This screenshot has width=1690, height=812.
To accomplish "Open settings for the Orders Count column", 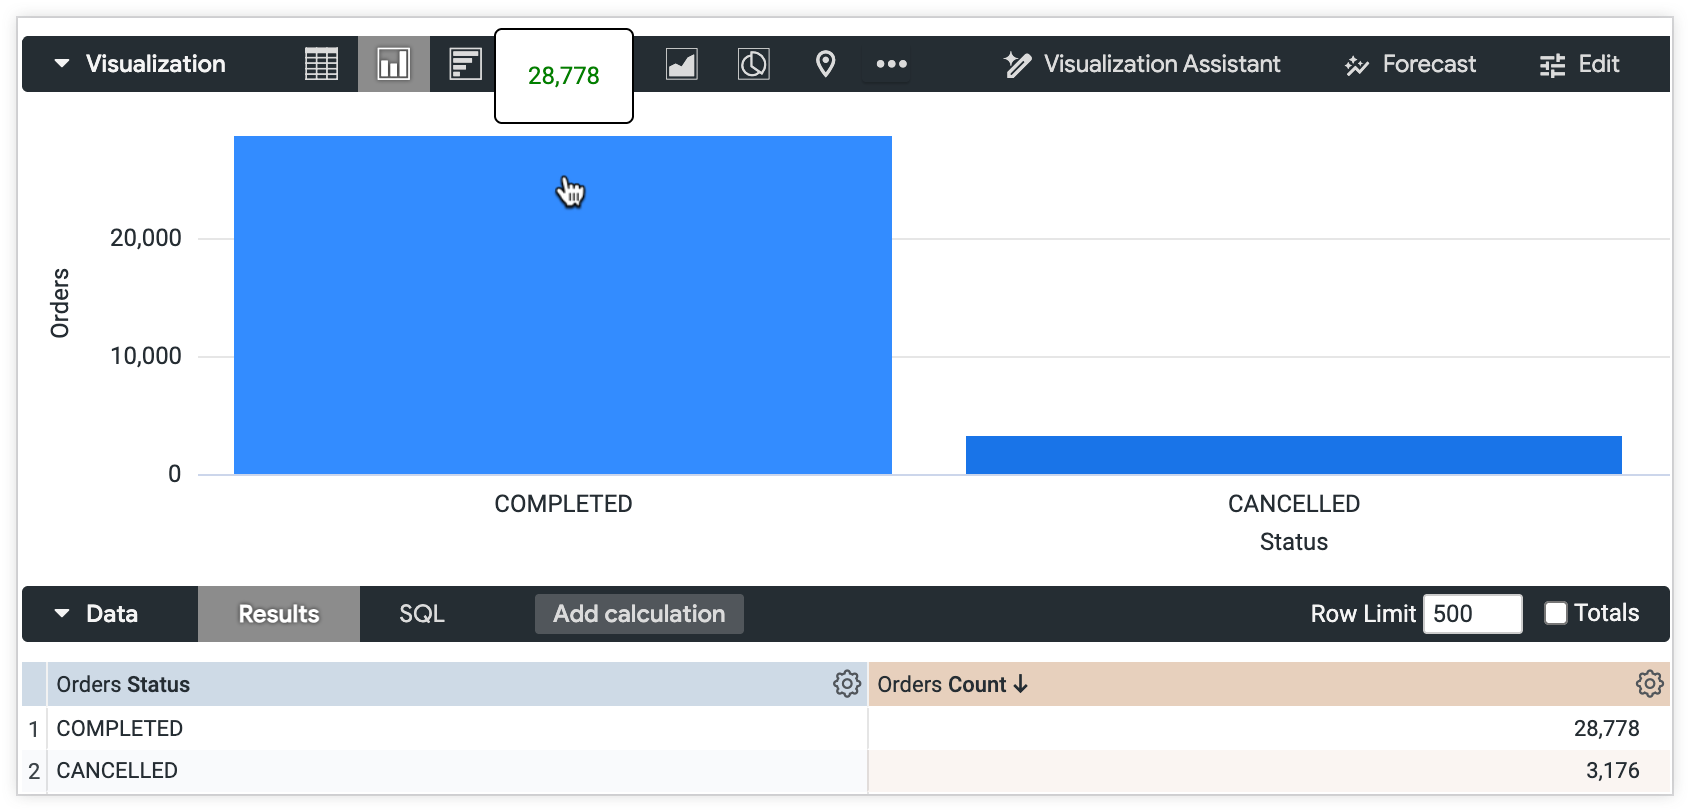I will tap(1649, 684).
